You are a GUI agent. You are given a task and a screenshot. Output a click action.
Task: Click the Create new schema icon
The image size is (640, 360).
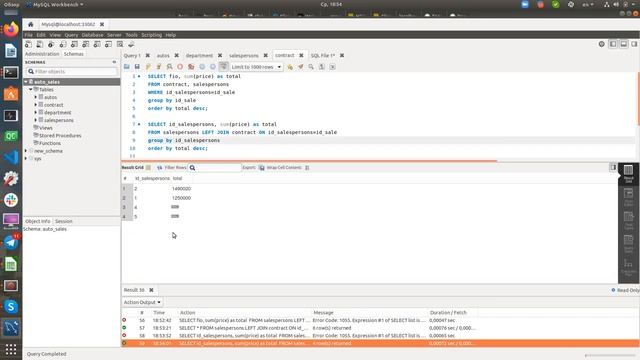(63, 44)
